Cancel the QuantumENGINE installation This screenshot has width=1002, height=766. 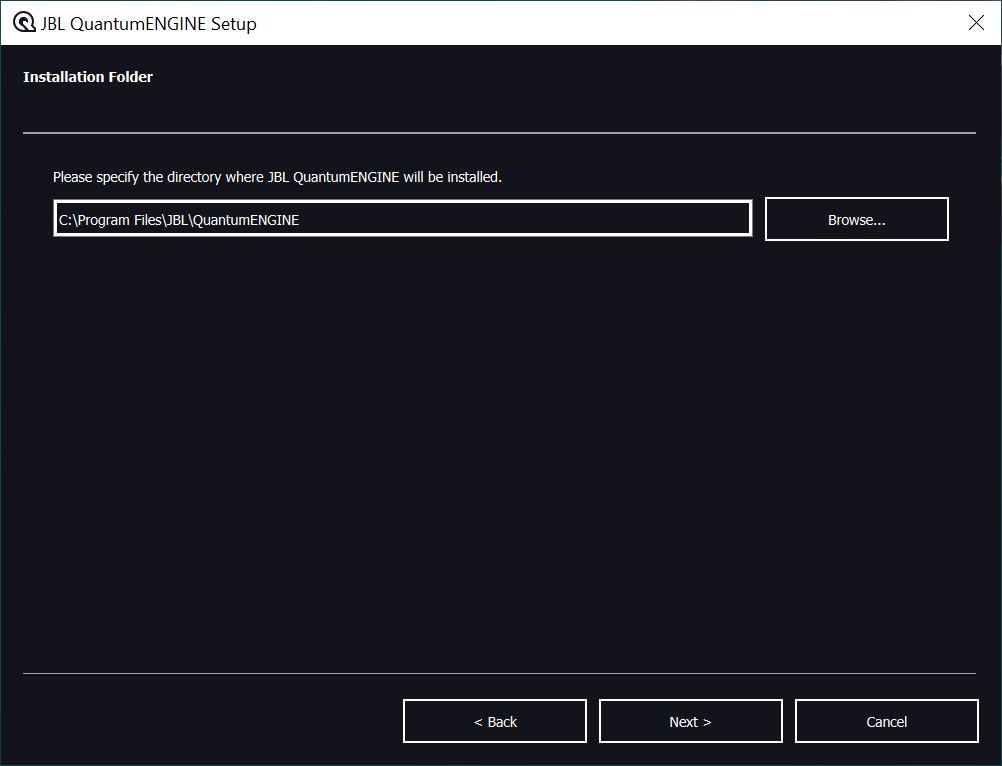coord(886,721)
